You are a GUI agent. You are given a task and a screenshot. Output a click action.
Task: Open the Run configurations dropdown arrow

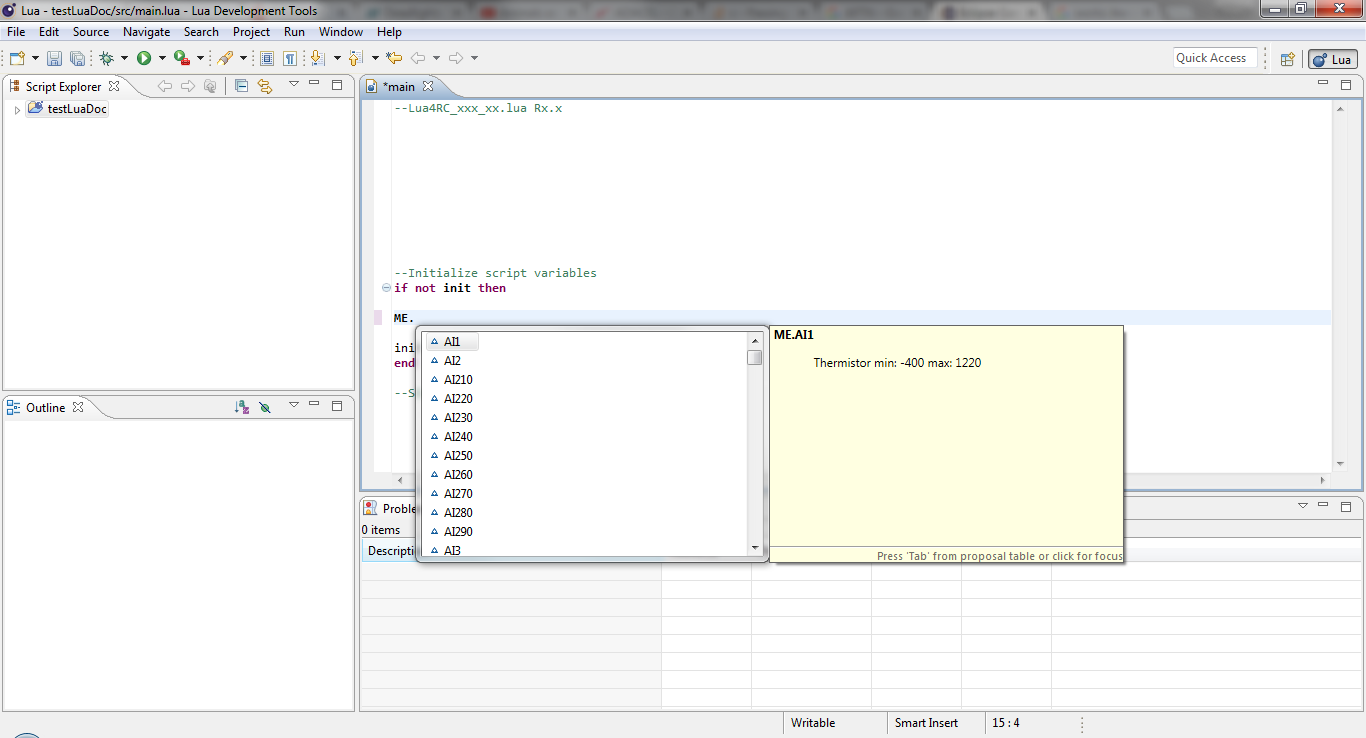[x=161, y=58]
